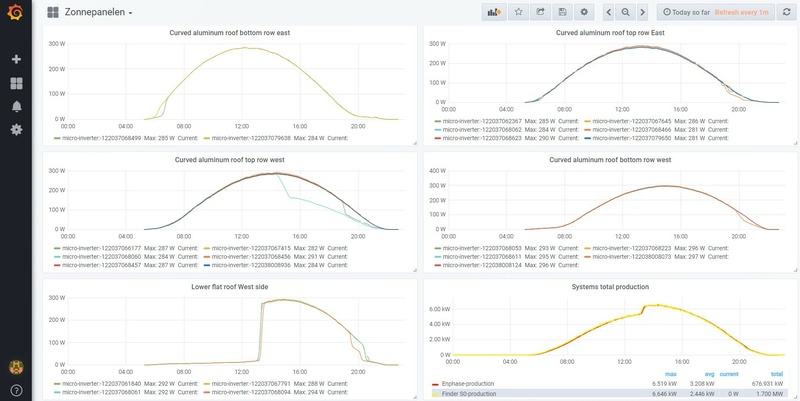Toggle series micro-inverter:-122037079638 in legend

pos(251,138)
